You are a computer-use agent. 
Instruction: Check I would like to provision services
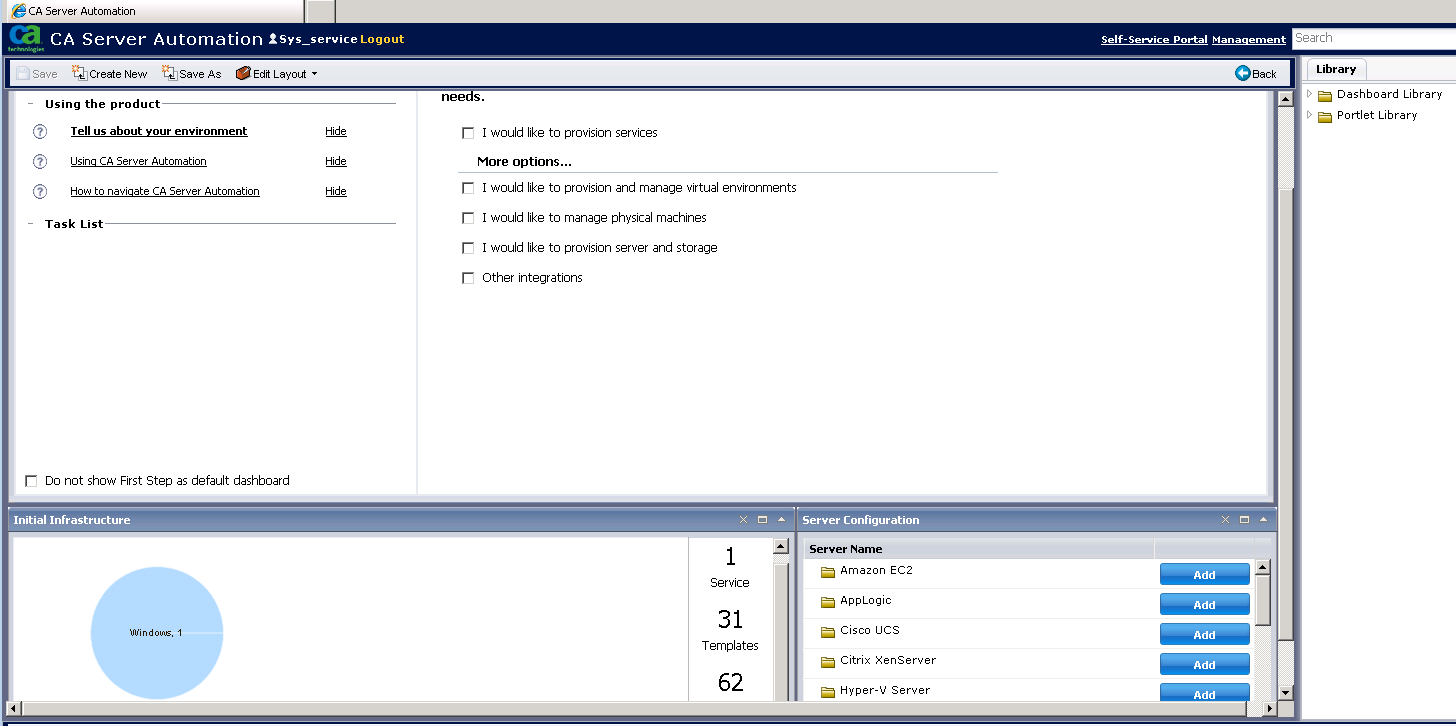pyautogui.click(x=468, y=133)
